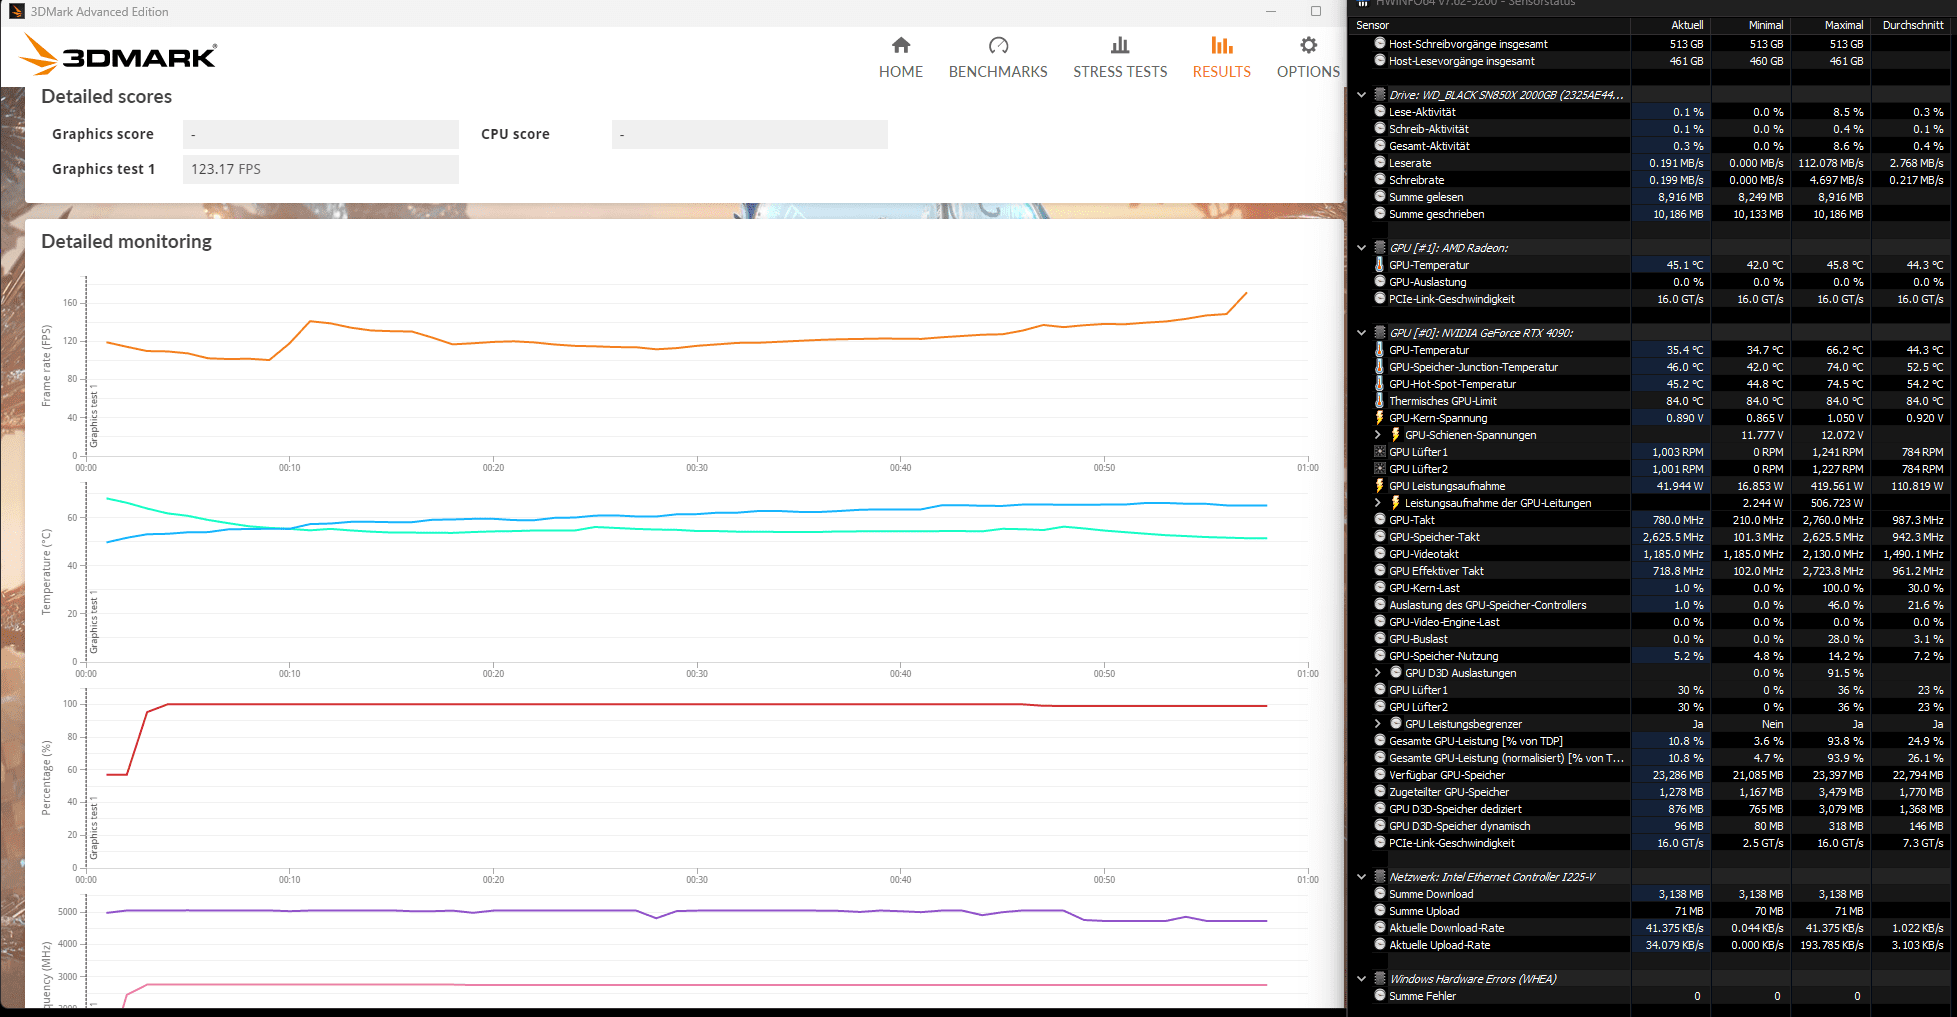Select the Host-Lesevorgänge insgesamt row
The height and width of the screenshot is (1017, 1957).
click(1652, 61)
